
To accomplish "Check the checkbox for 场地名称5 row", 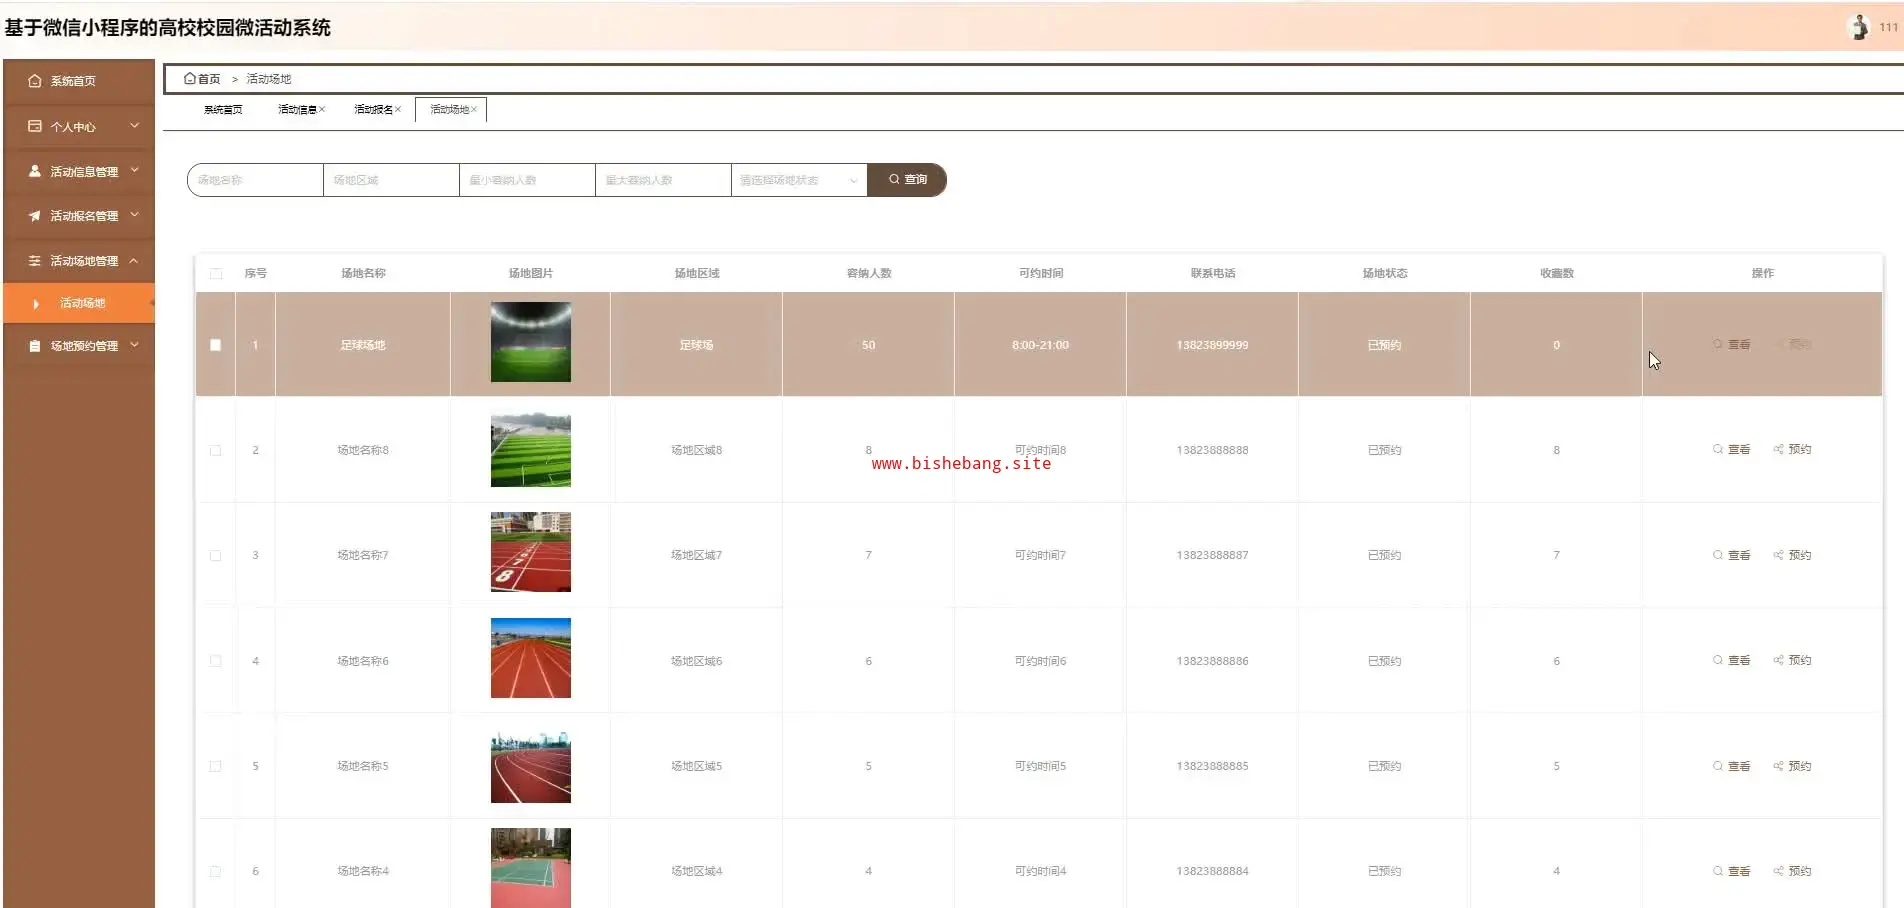I will click(216, 766).
